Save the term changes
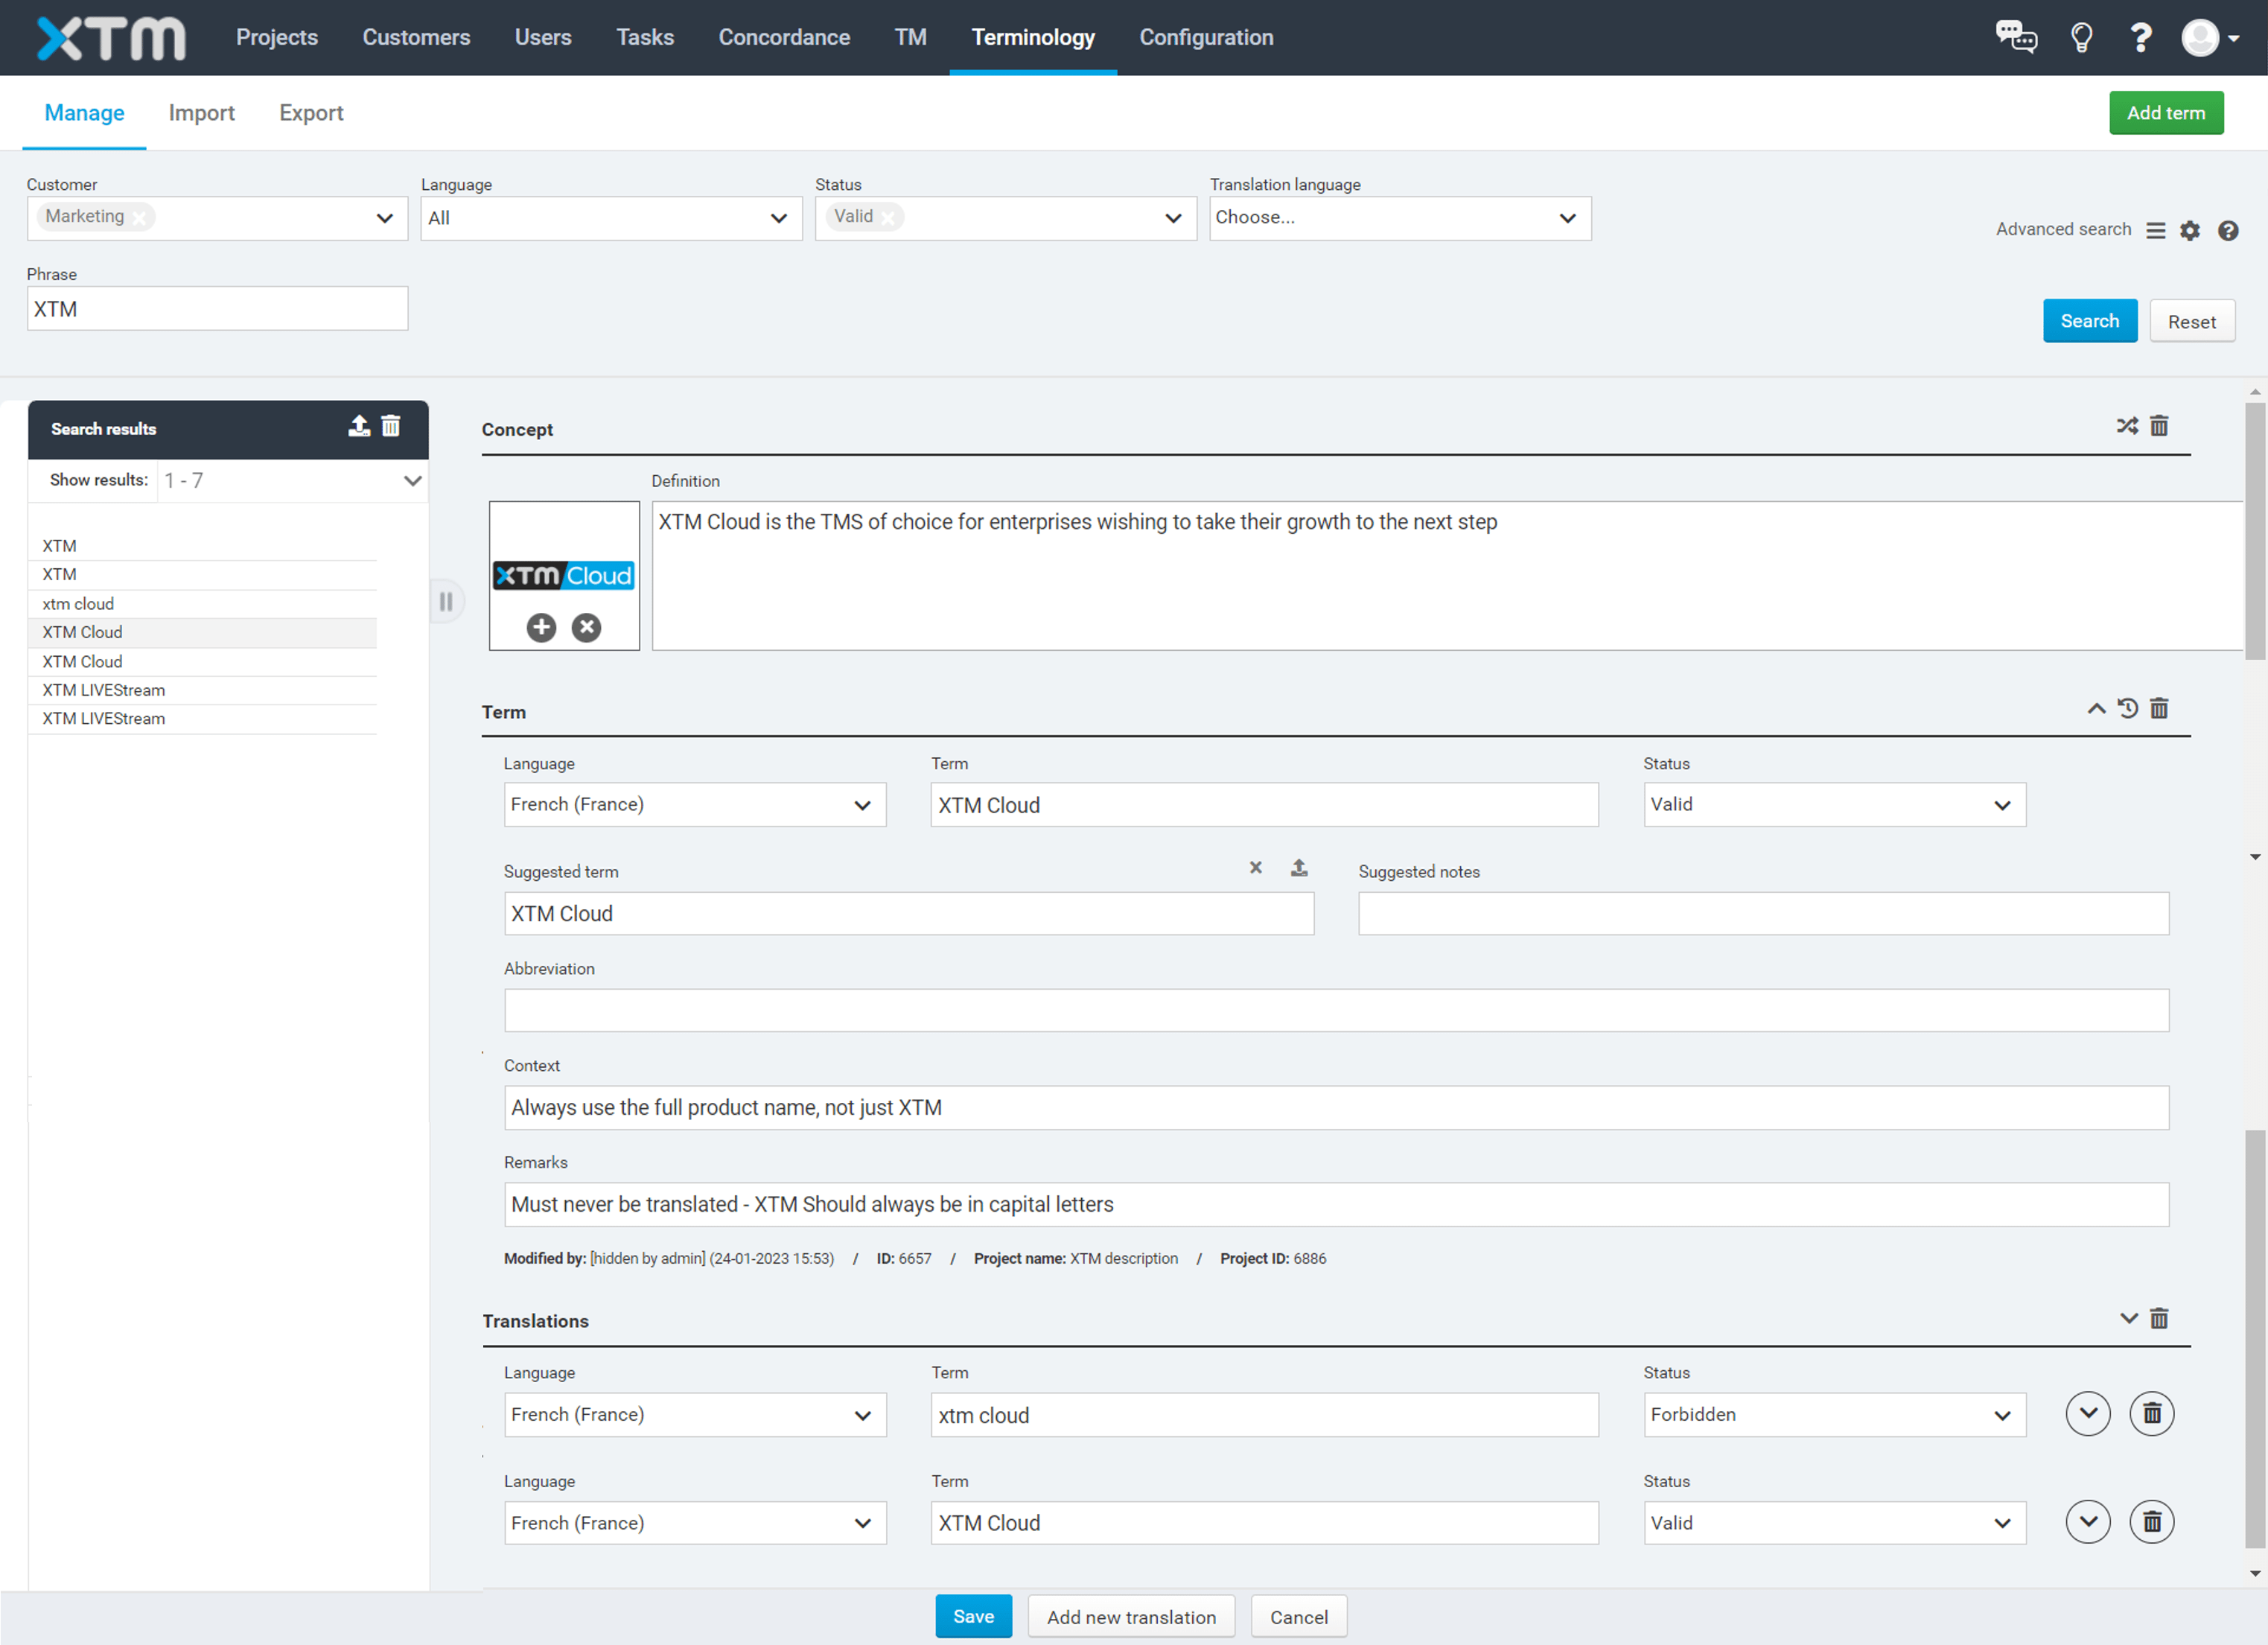2268x1645 pixels. (x=973, y=1616)
